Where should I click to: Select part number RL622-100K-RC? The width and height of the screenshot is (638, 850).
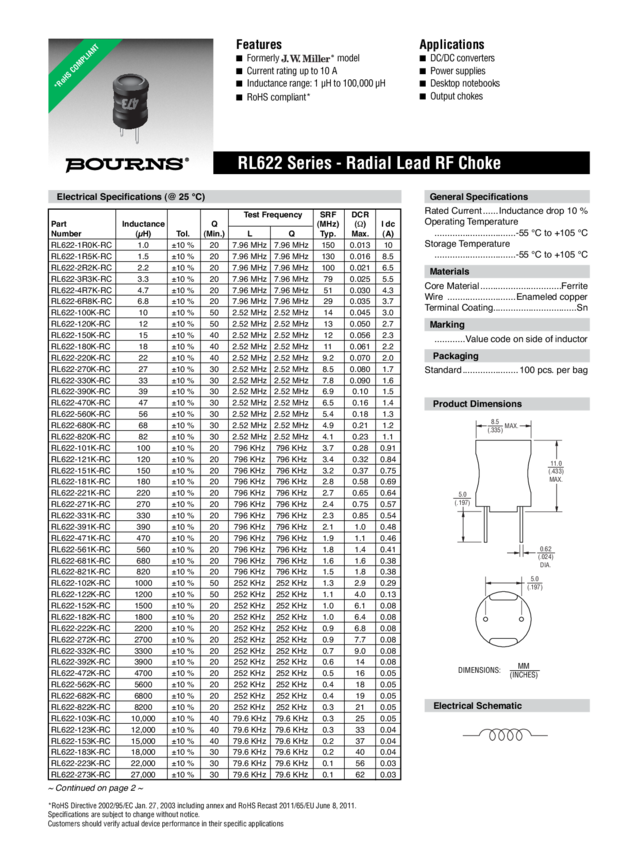(80, 313)
